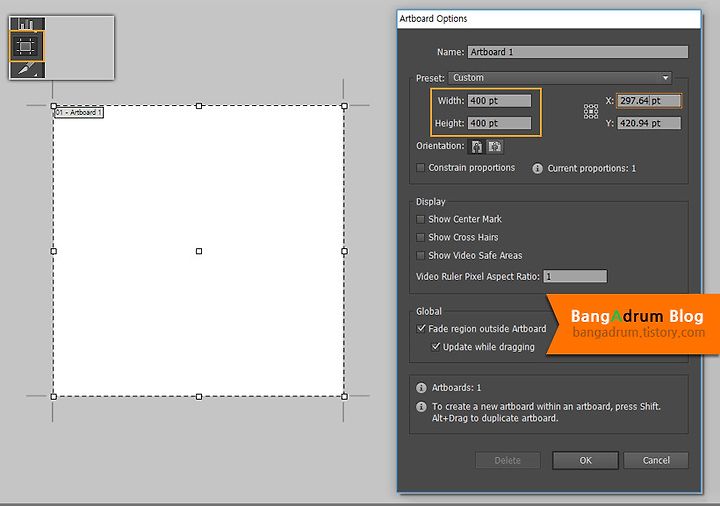Image resolution: width=720 pixels, height=506 pixels.
Task: Click the artboard's right-middle handle
Action: tap(344, 251)
